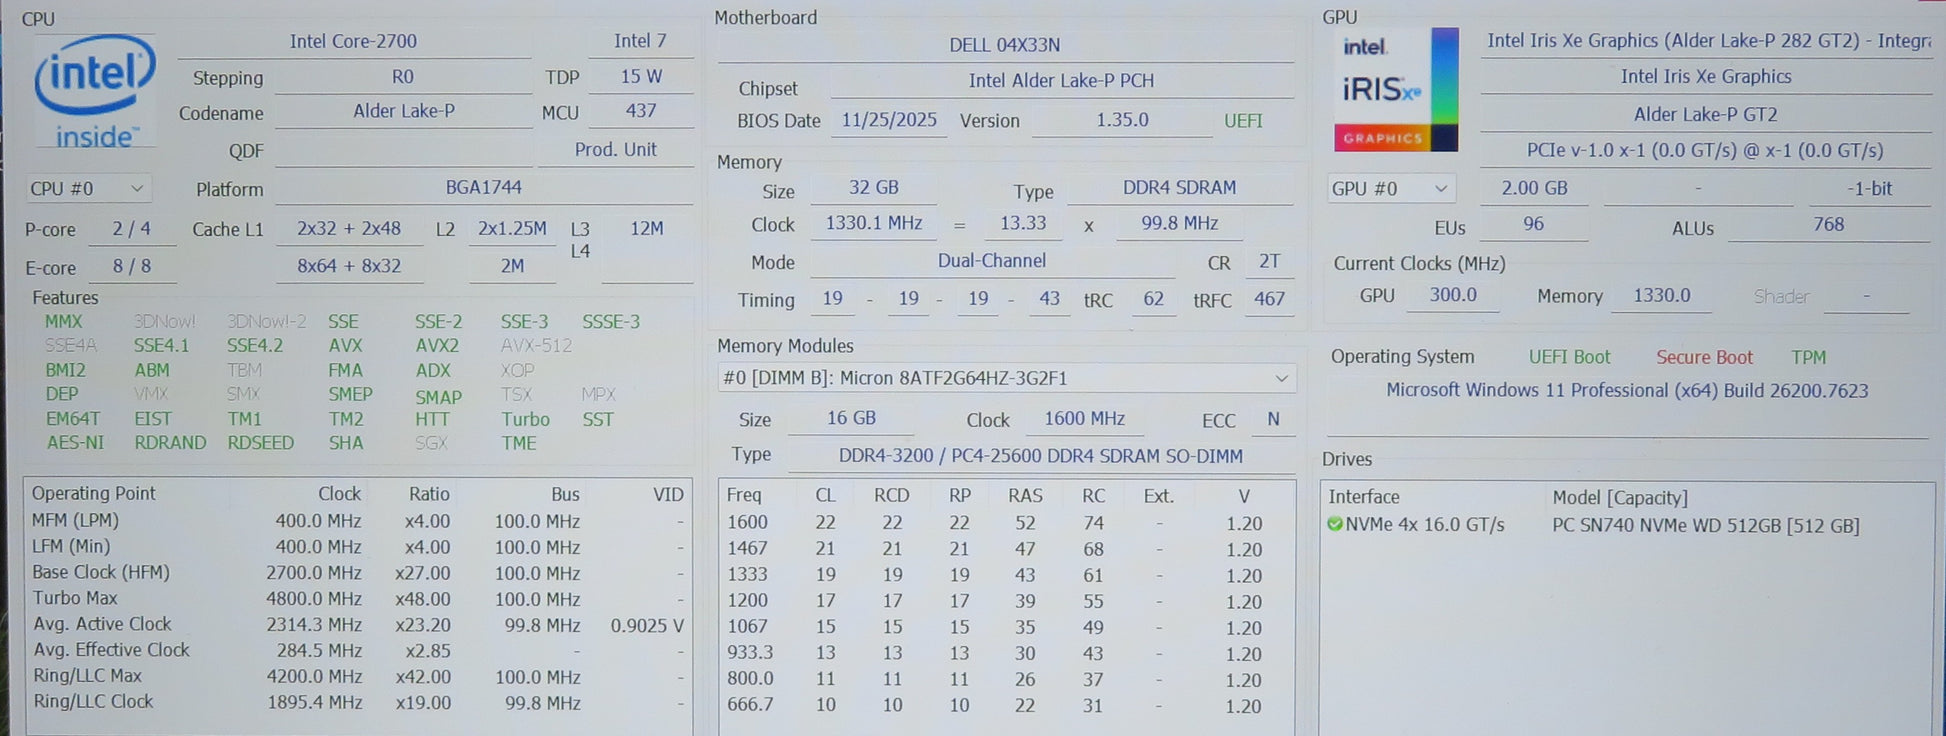Click the TPM indicator in Operating System
The image size is (1946, 736).
(x=1808, y=357)
